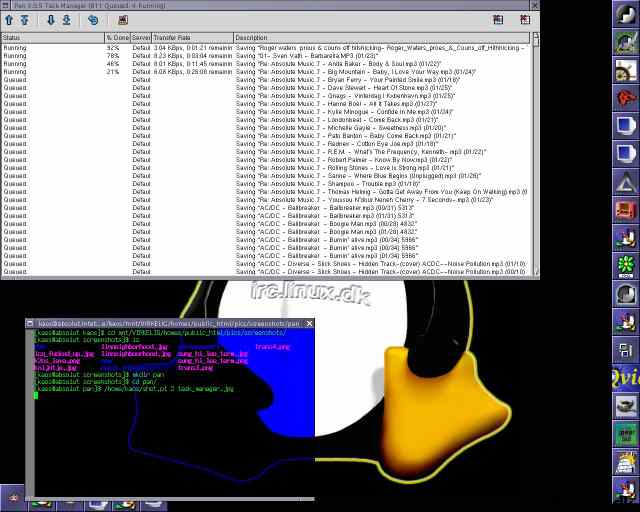The width and height of the screenshot is (640, 512).
Task: Move selected task down one position
Action: tap(51, 20)
